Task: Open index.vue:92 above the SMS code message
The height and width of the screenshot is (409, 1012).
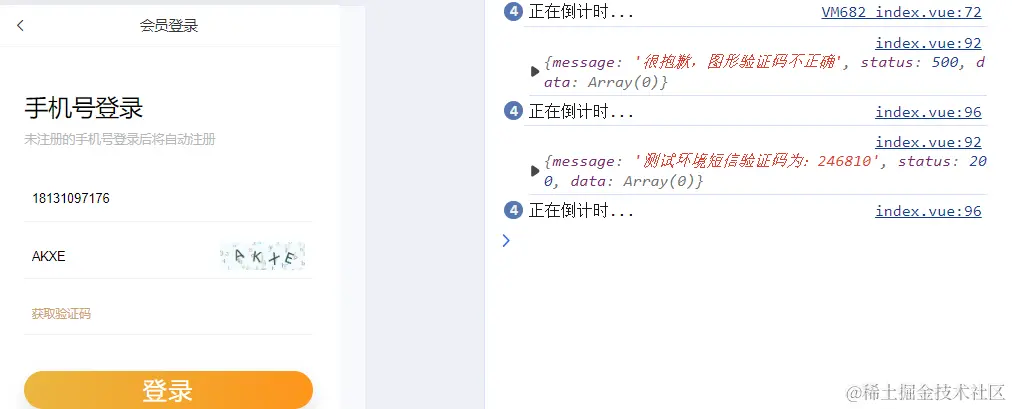Action: [928, 142]
